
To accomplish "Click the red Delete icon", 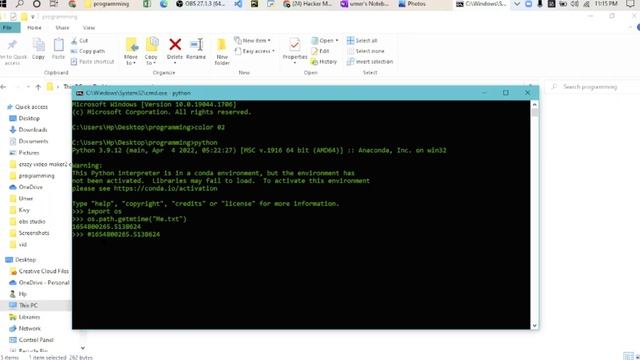I will pos(175,44).
